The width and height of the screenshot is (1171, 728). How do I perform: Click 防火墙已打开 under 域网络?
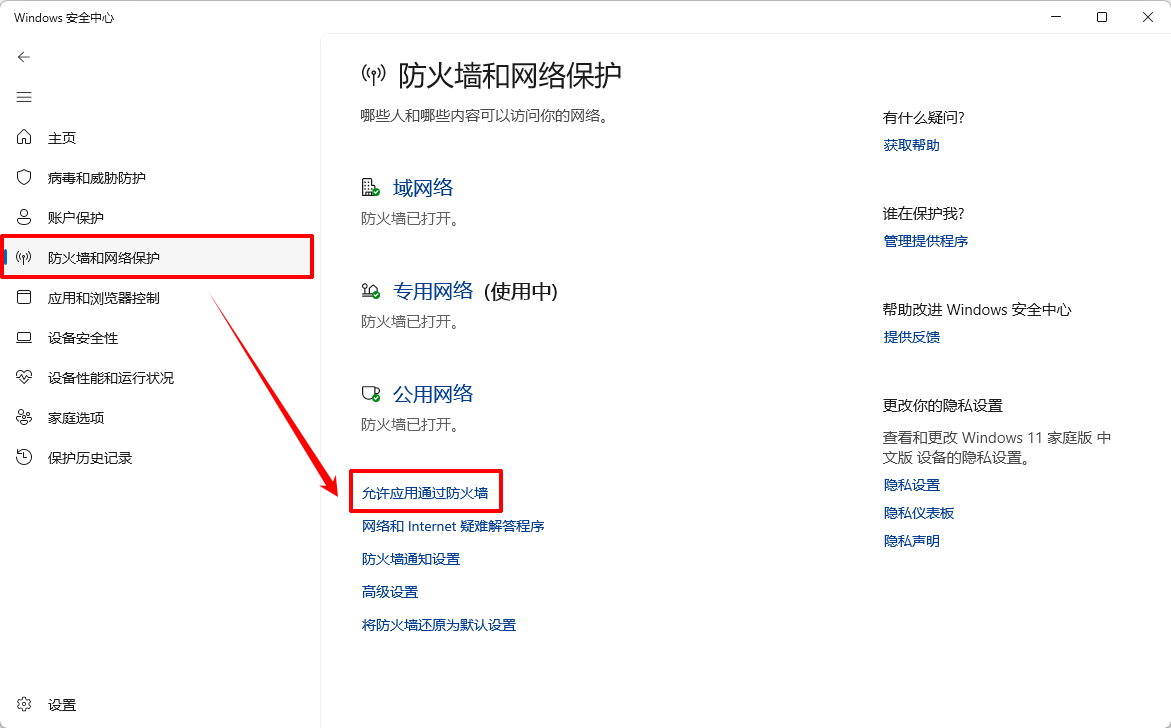409,219
